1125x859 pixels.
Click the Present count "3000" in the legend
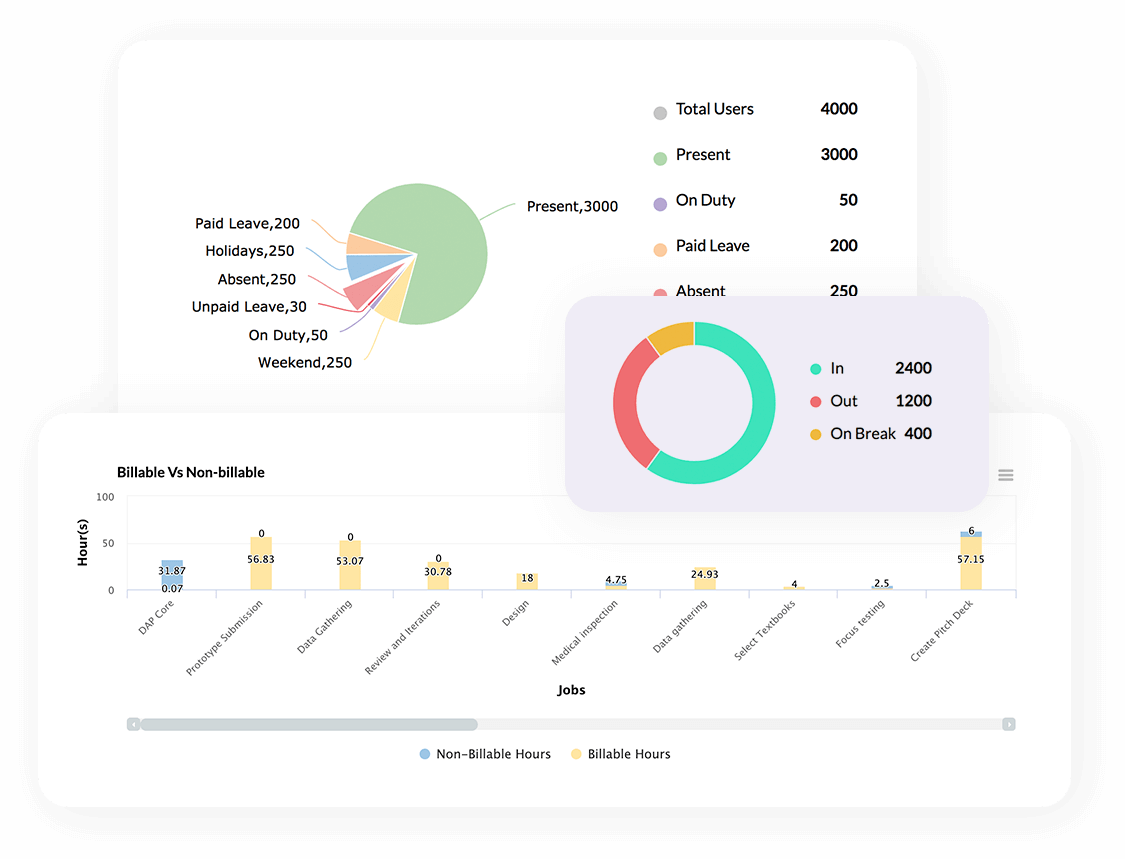tap(839, 155)
